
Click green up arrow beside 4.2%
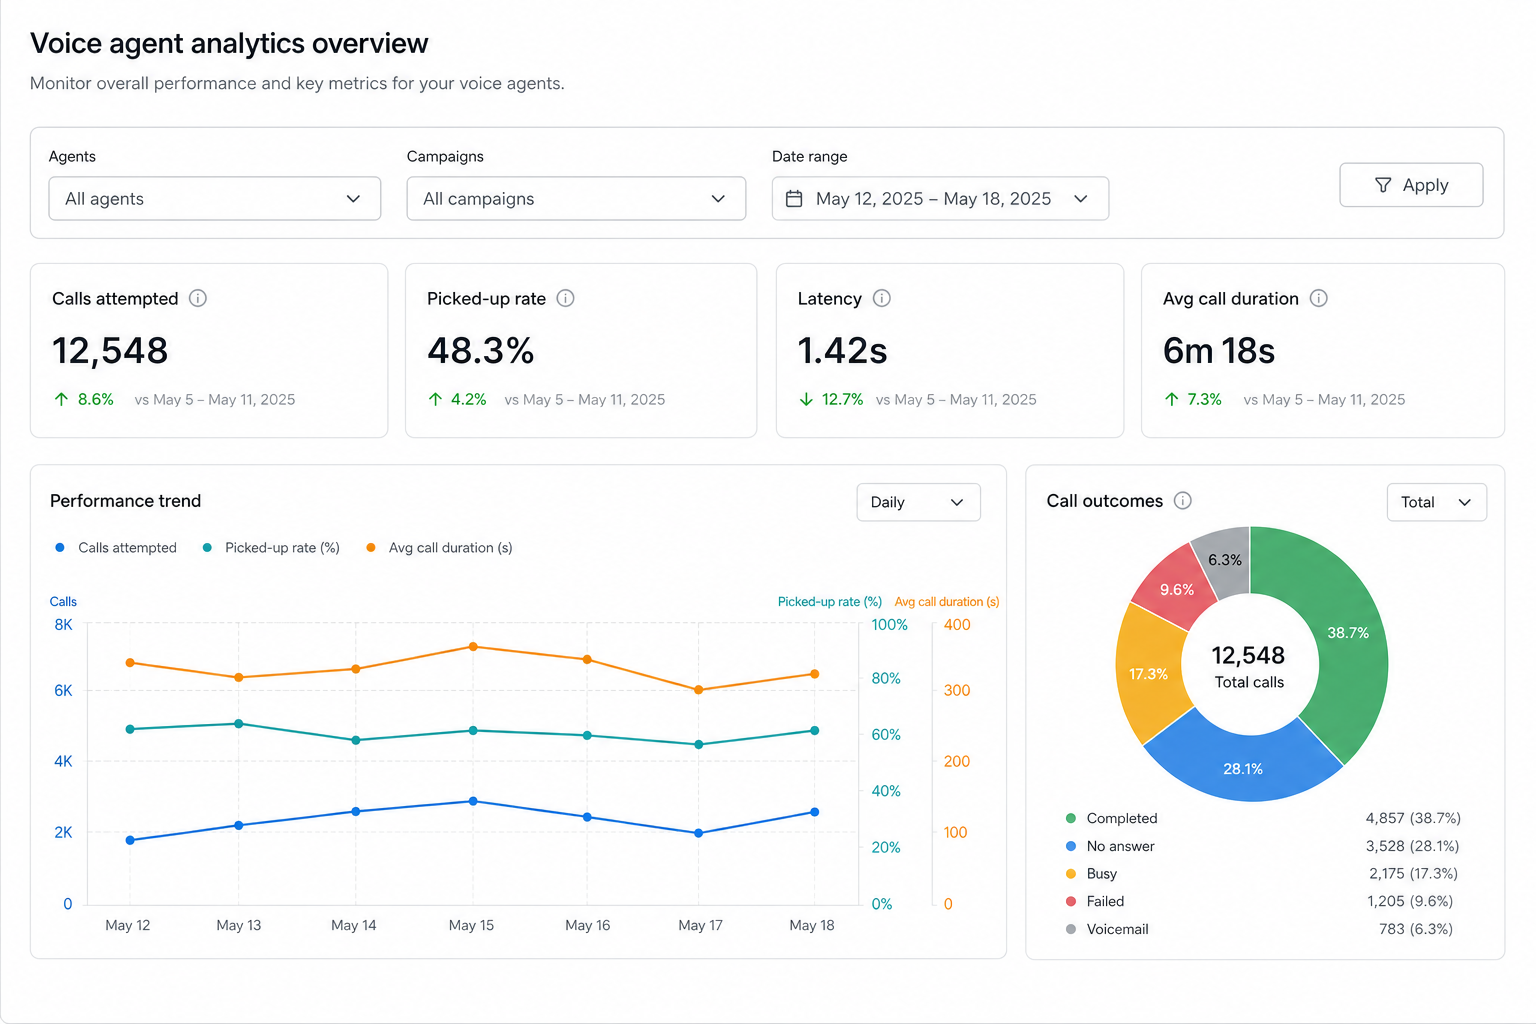pos(435,399)
